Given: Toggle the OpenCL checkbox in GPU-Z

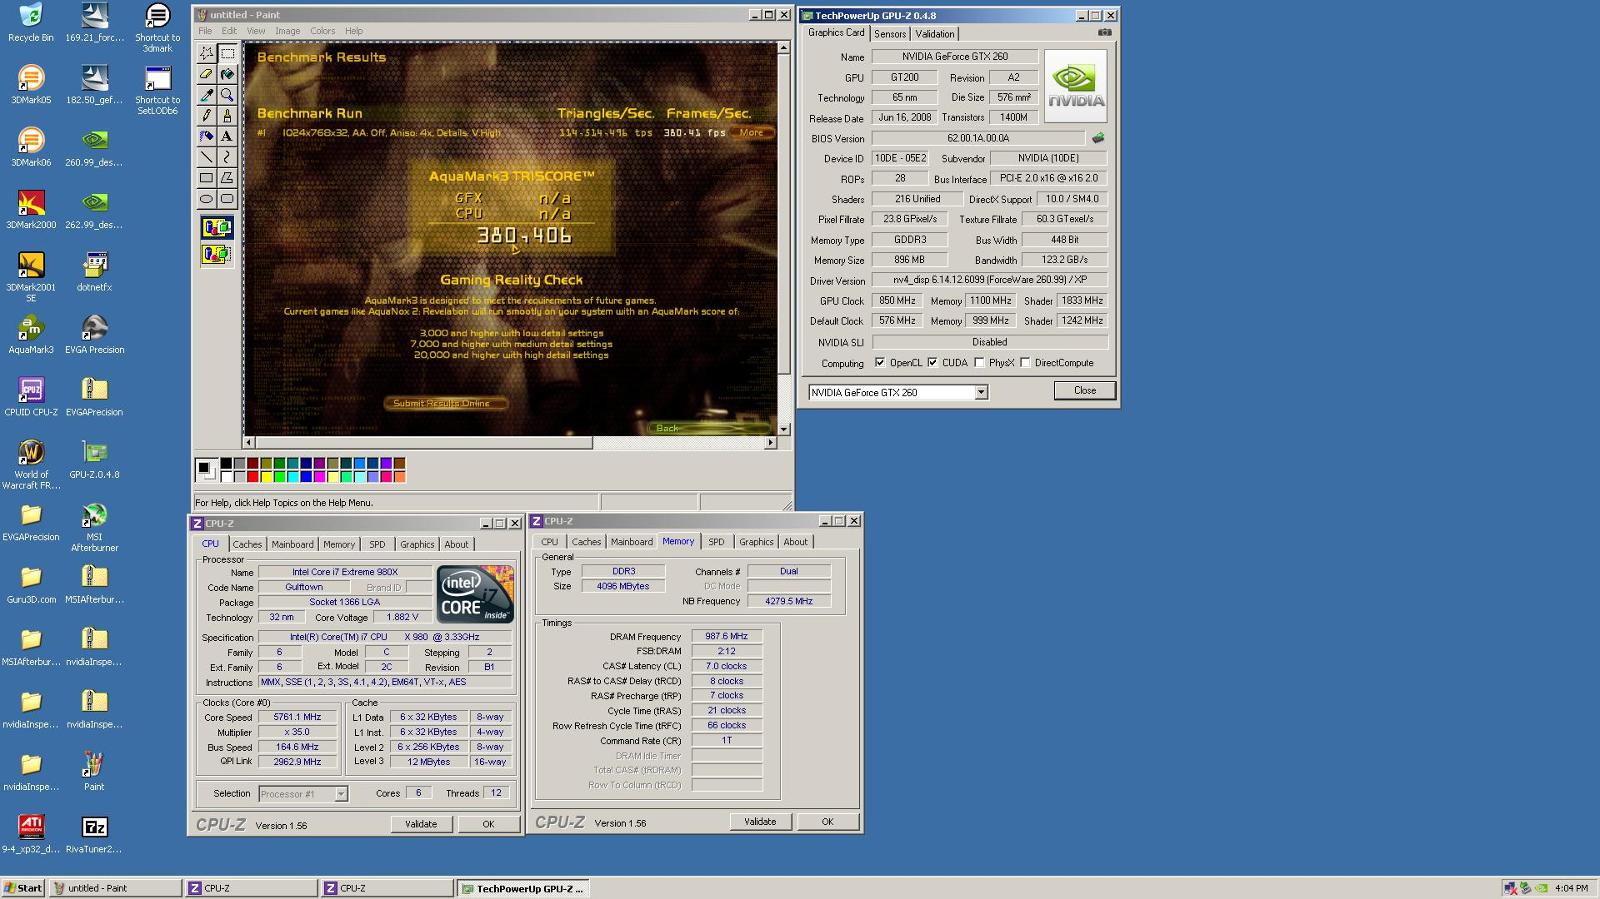Looking at the screenshot, I should pyautogui.click(x=880, y=363).
